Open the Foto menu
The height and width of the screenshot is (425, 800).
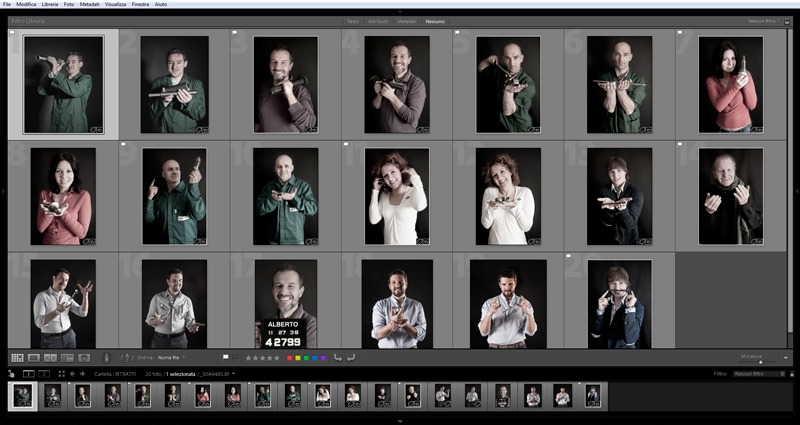[69, 4]
